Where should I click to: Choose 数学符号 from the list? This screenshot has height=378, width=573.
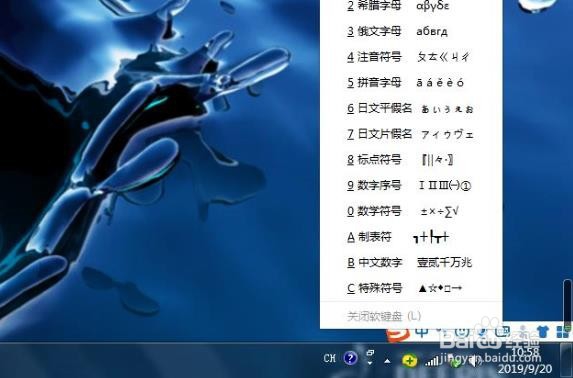411,211
